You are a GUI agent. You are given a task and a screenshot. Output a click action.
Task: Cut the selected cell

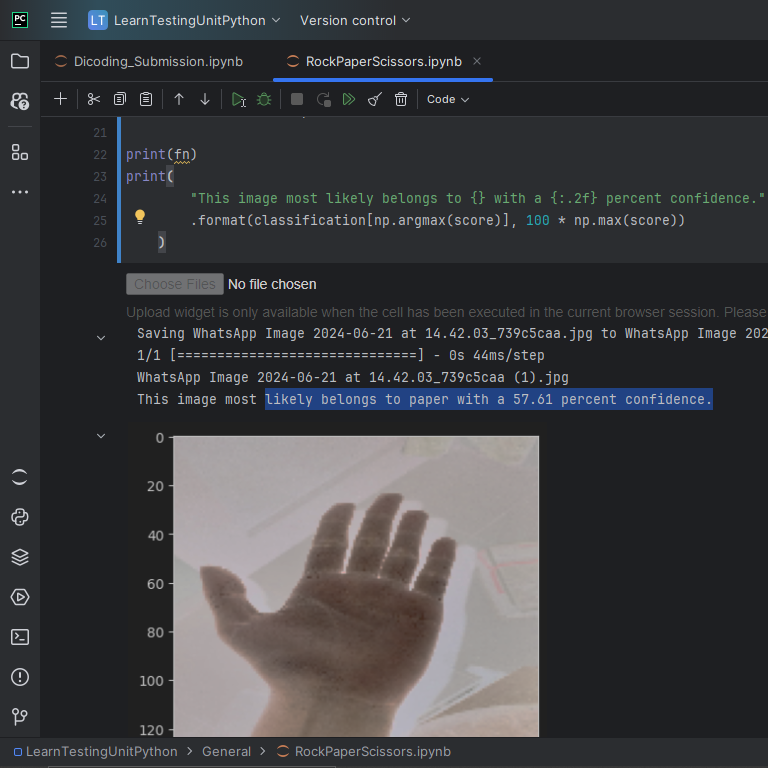coord(94,99)
